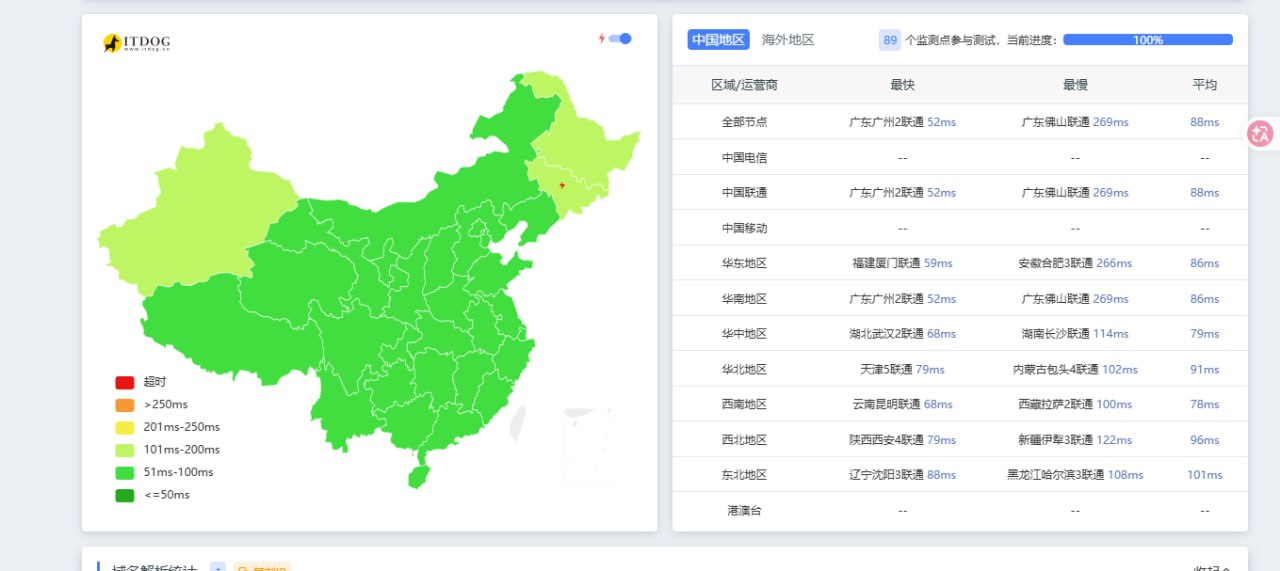The image size is (1280, 571).
Task: Select the 西北地区 row label
Action: 744,440
